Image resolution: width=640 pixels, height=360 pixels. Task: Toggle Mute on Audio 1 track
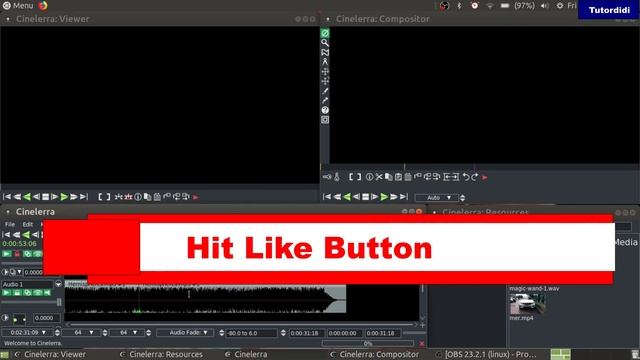pos(47,293)
